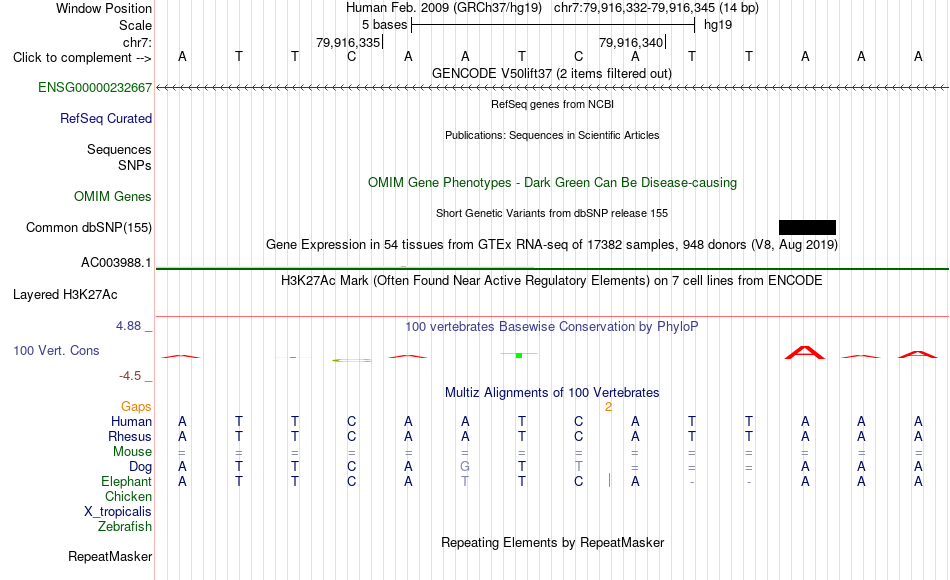Open the OMIM Genes track label
950x580 pixels.
pyautogui.click(x=113, y=196)
